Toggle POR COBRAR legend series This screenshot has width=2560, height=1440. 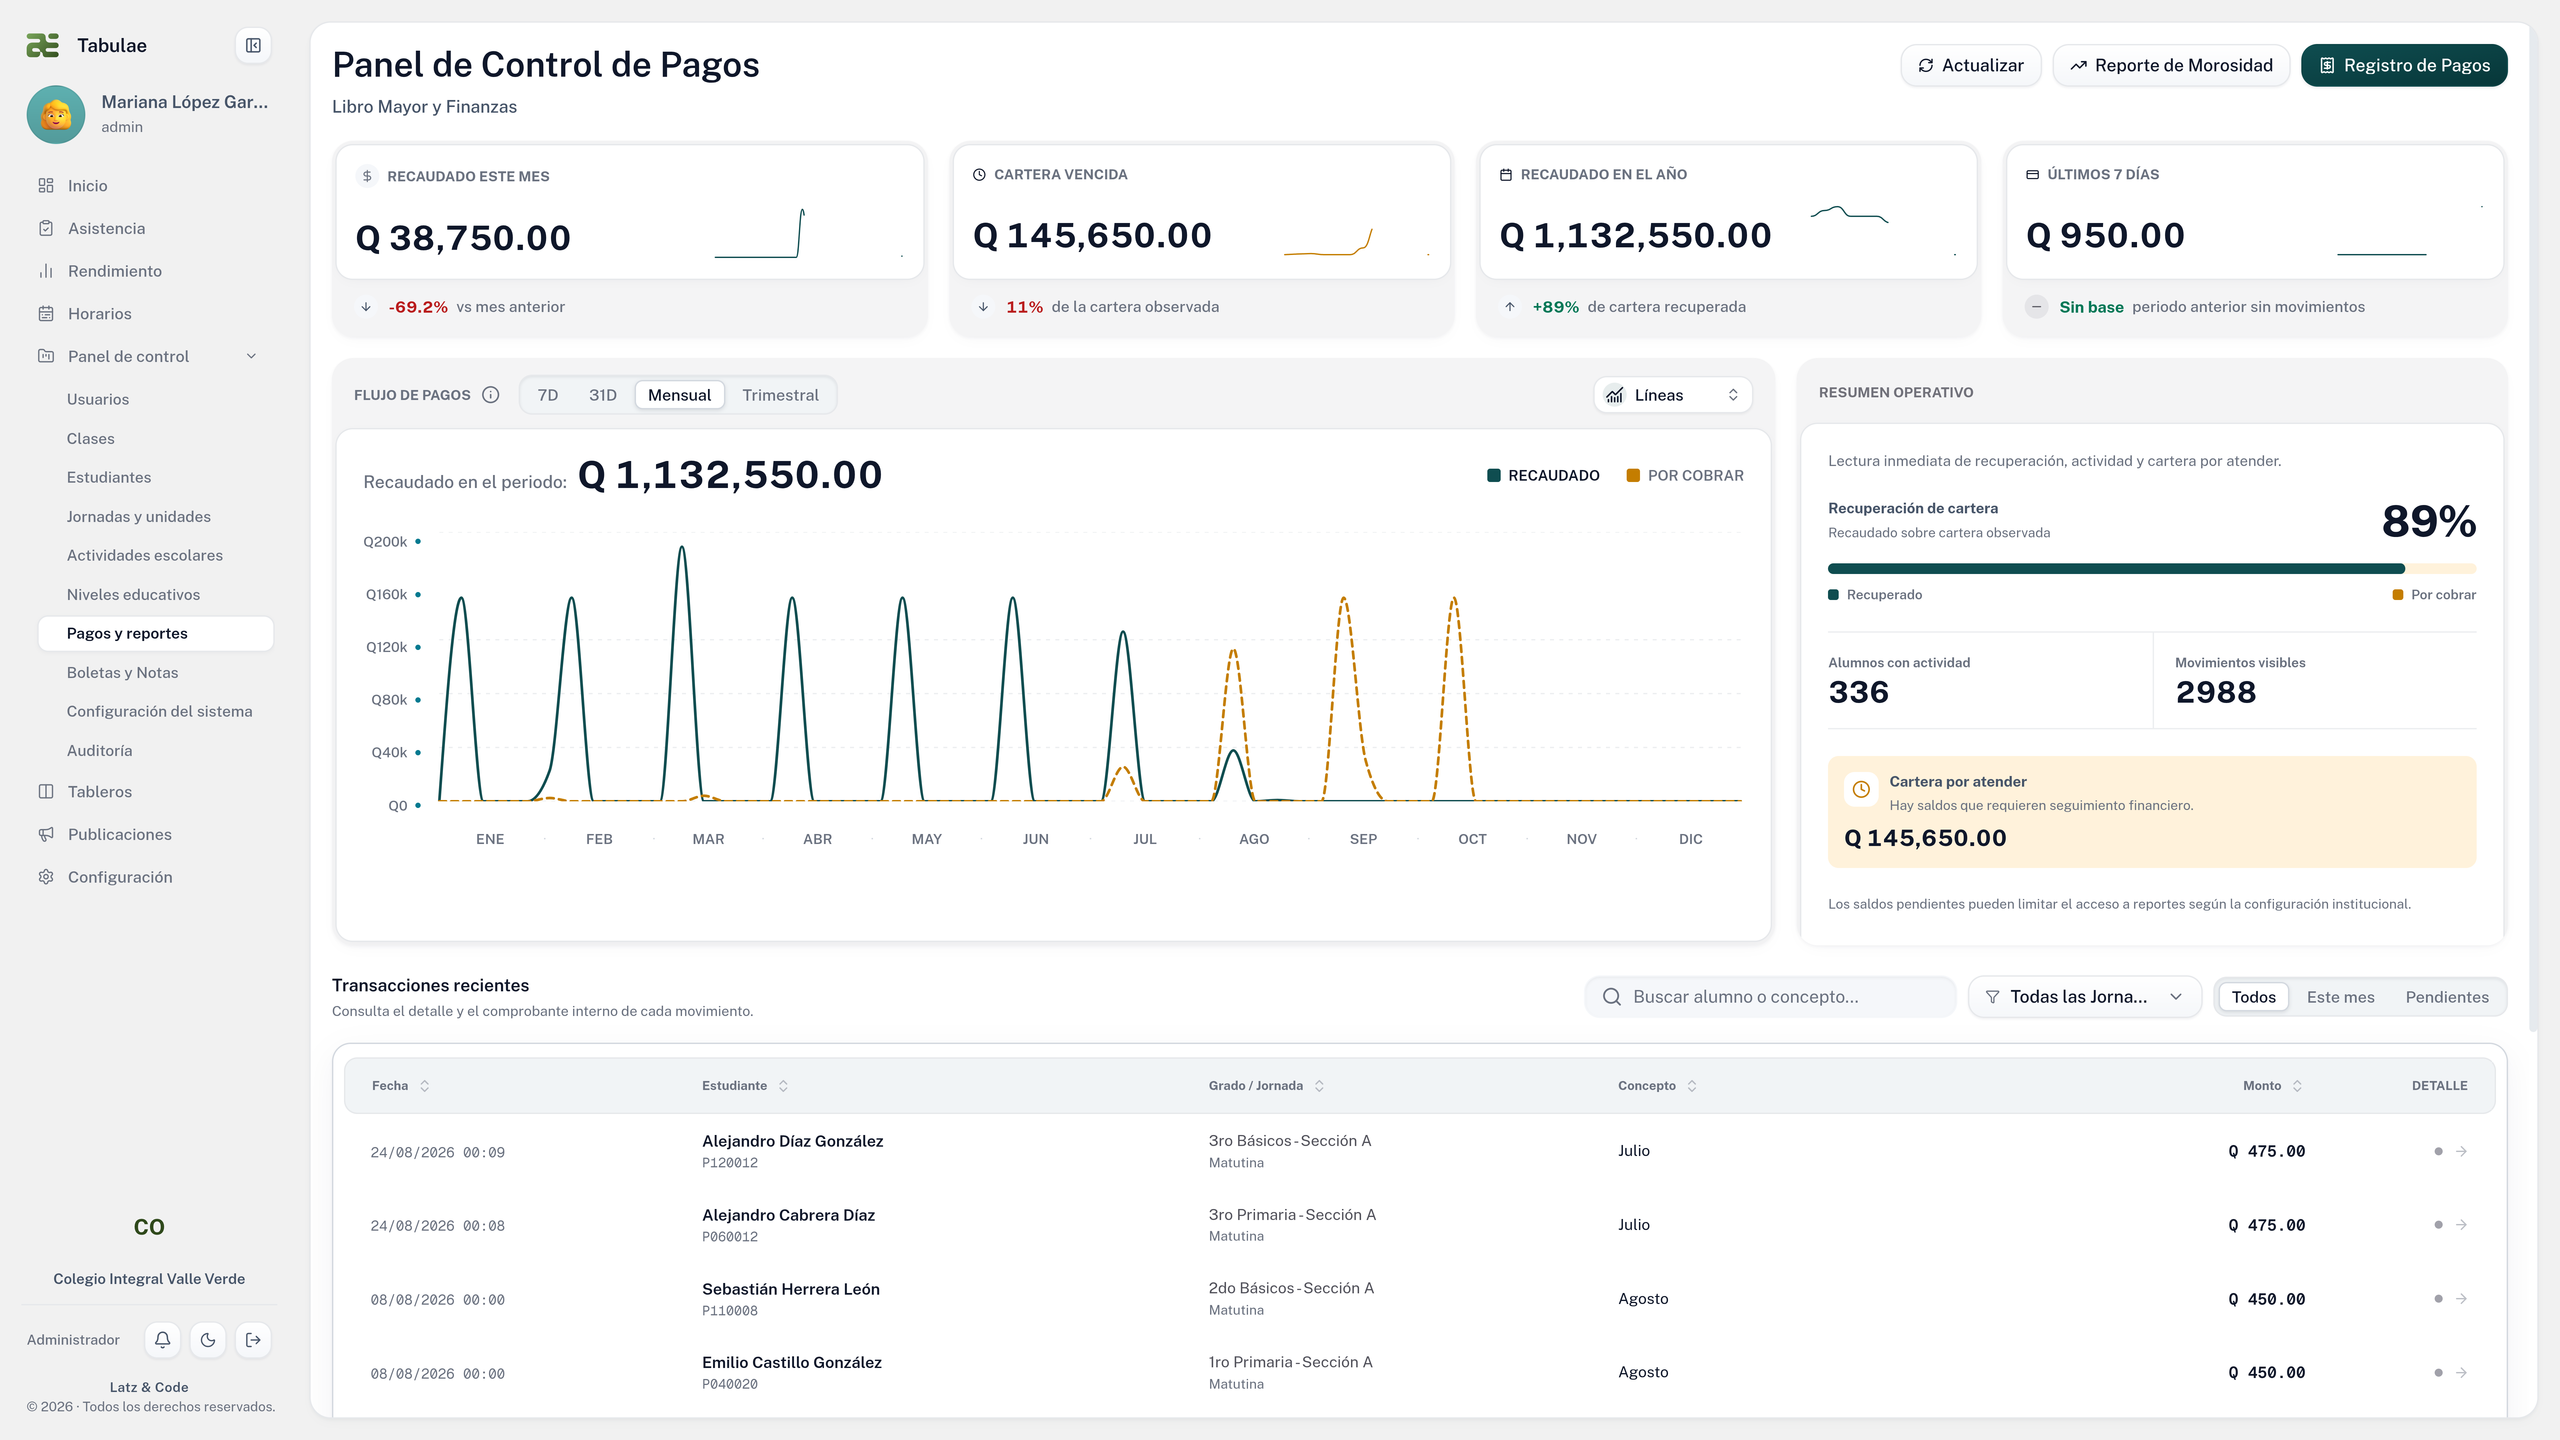click(1685, 476)
